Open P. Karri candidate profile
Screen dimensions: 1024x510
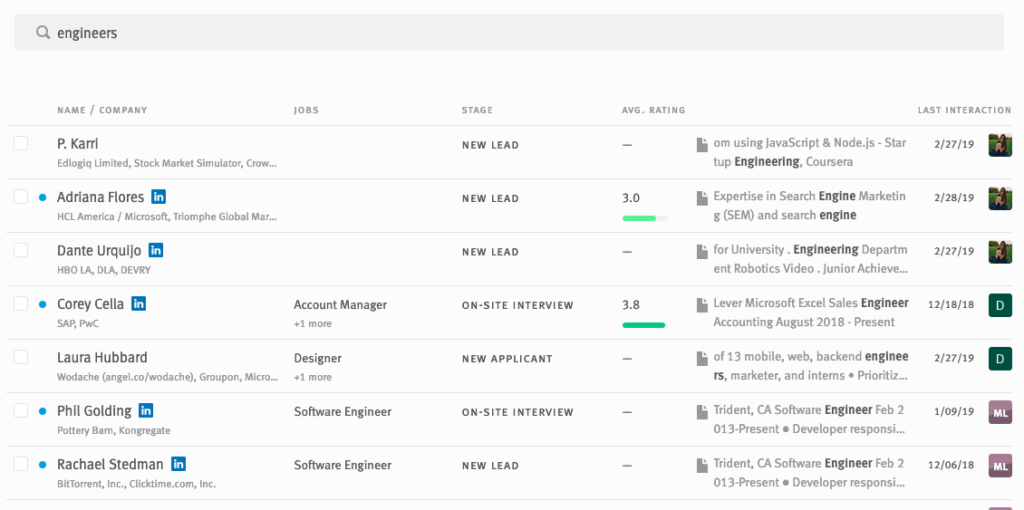click(x=77, y=144)
